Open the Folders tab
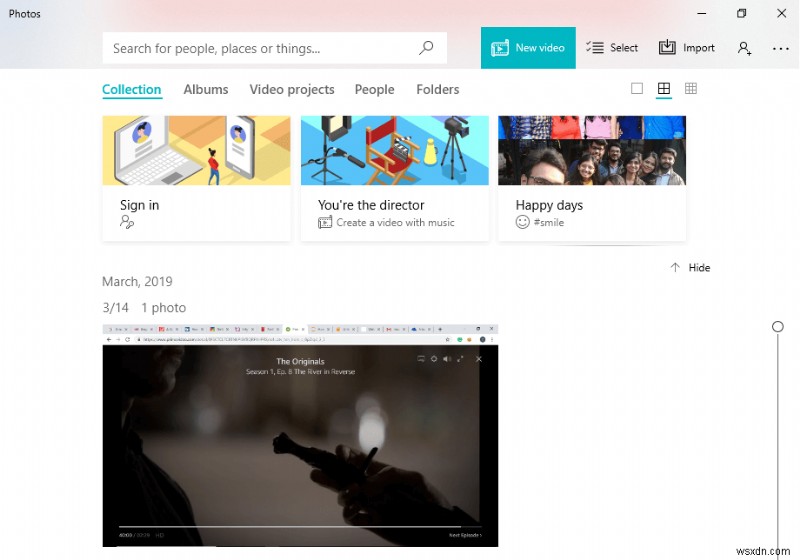 [x=438, y=90]
